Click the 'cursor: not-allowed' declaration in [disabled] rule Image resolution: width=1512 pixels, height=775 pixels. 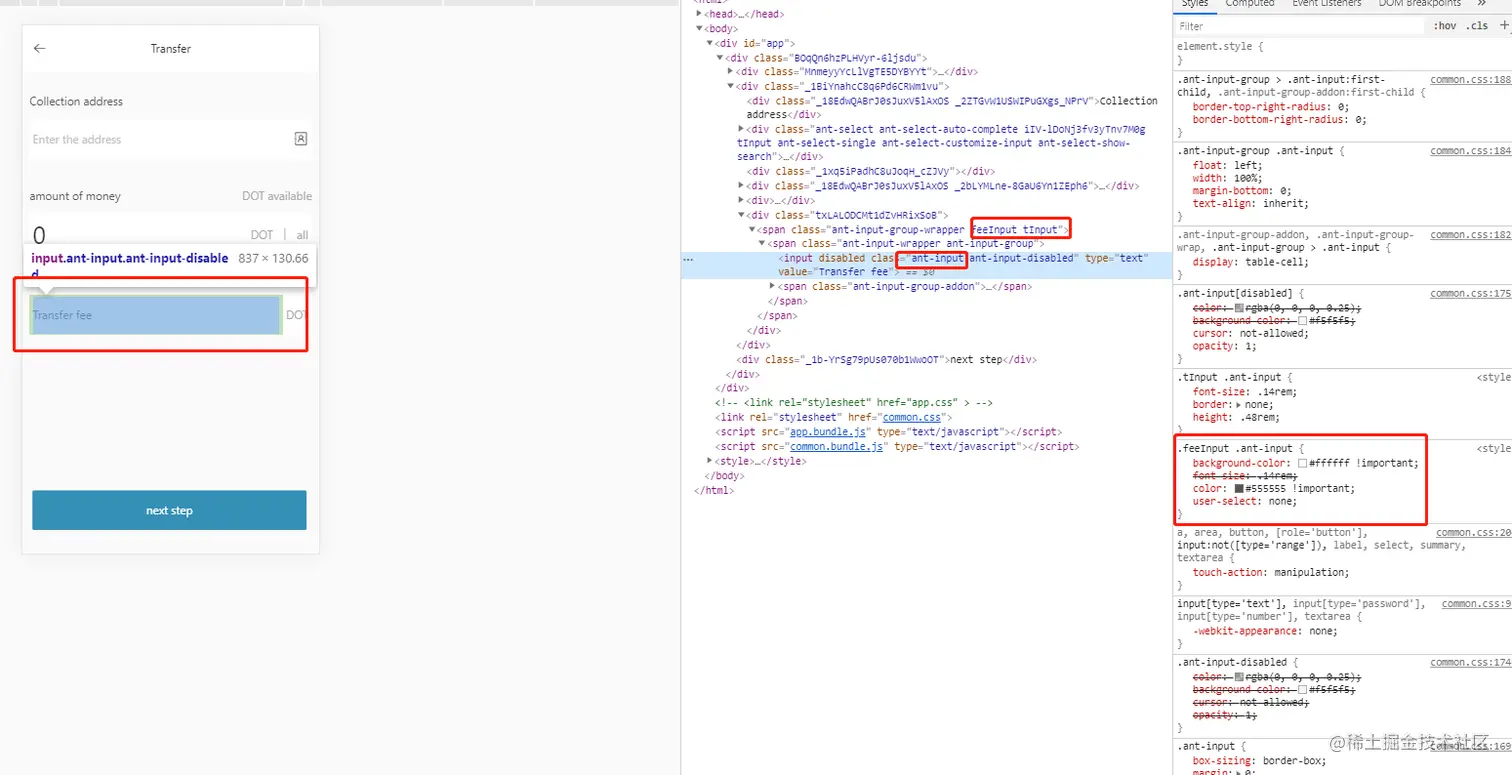coord(1250,333)
